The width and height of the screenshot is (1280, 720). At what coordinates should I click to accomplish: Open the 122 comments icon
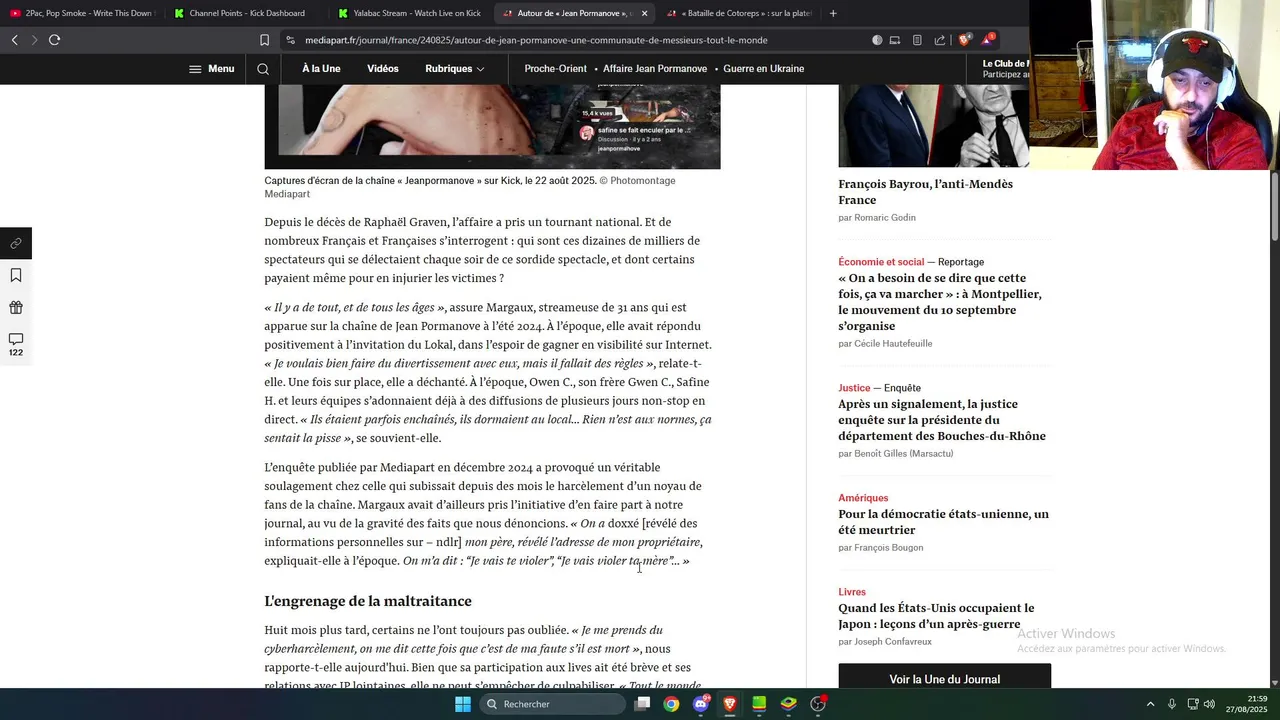(x=16, y=344)
